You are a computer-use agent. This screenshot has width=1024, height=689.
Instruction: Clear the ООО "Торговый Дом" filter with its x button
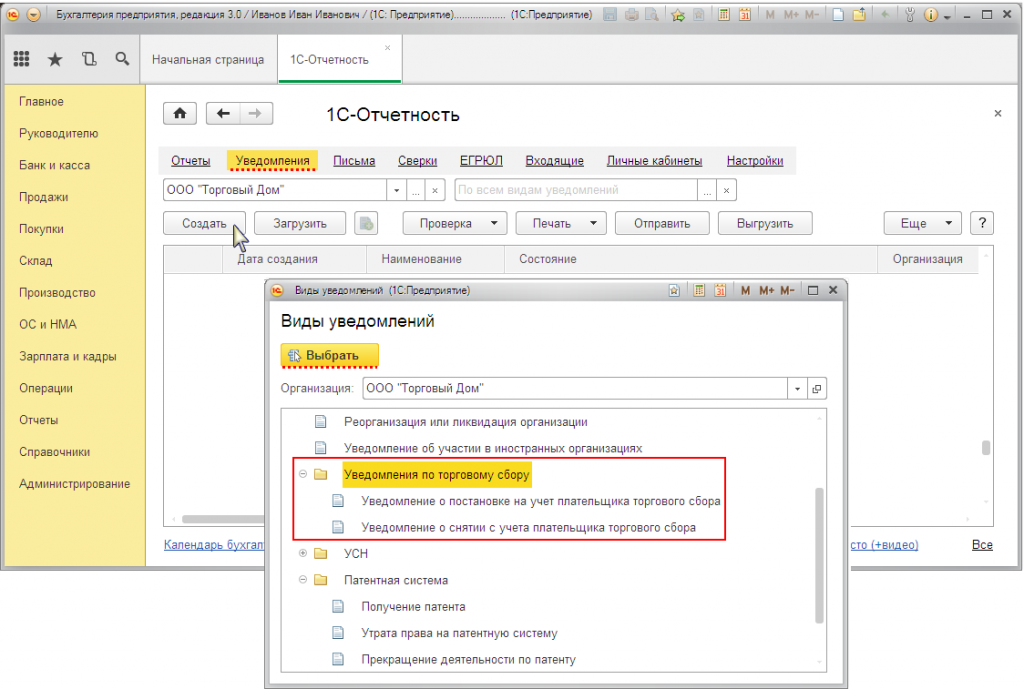pos(435,190)
